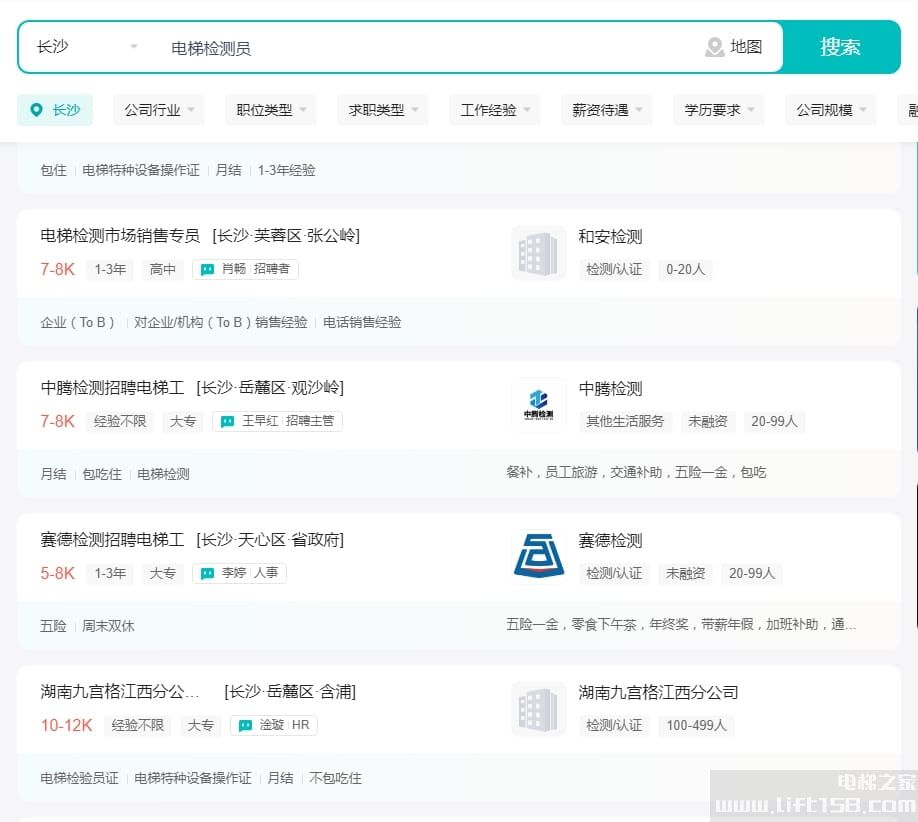
Task: Click 包吃住 keyword tag
Action: click(x=102, y=474)
